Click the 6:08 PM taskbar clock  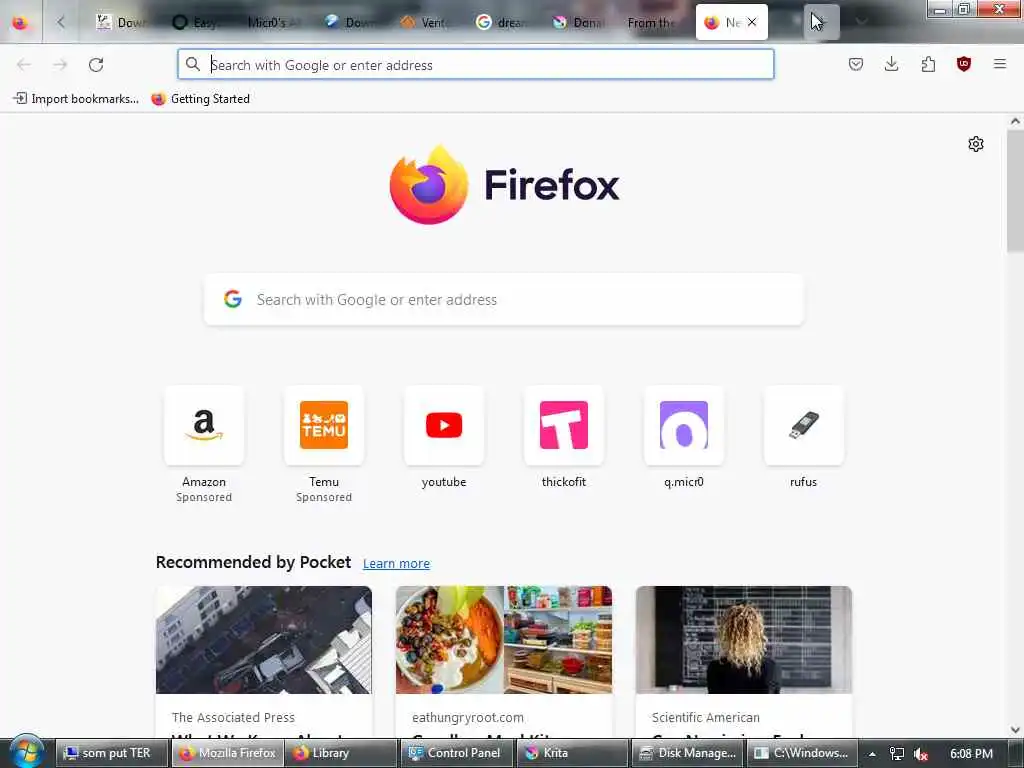pos(971,754)
